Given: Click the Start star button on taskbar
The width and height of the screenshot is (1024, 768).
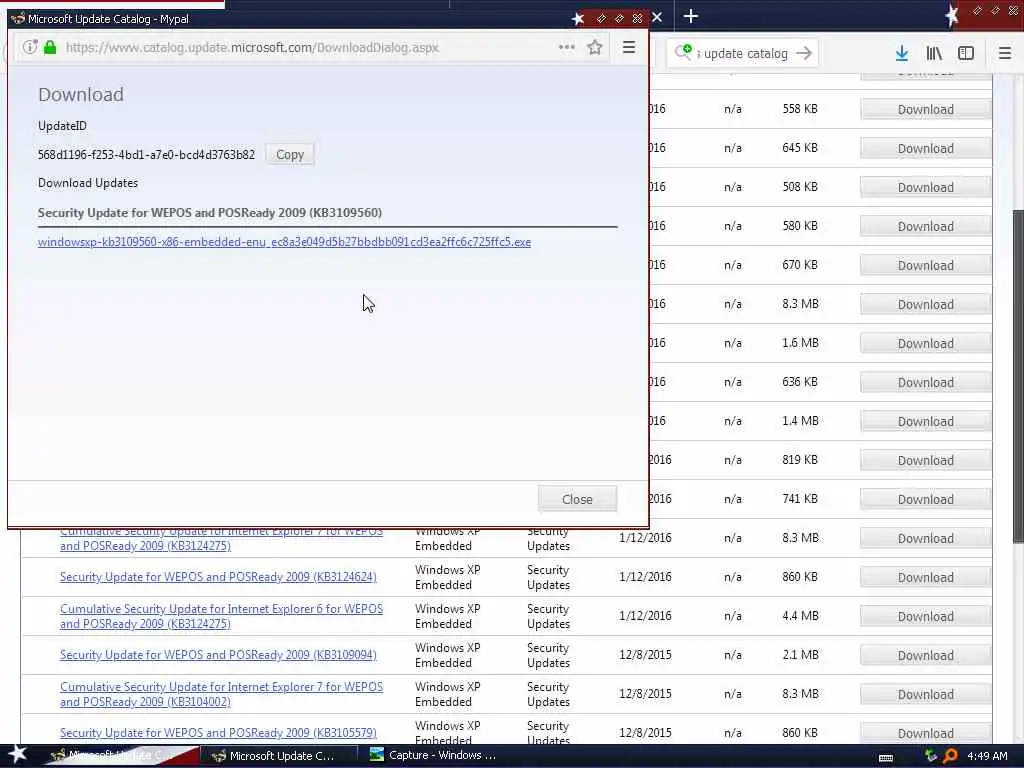Looking at the screenshot, I should pos(16,754).
